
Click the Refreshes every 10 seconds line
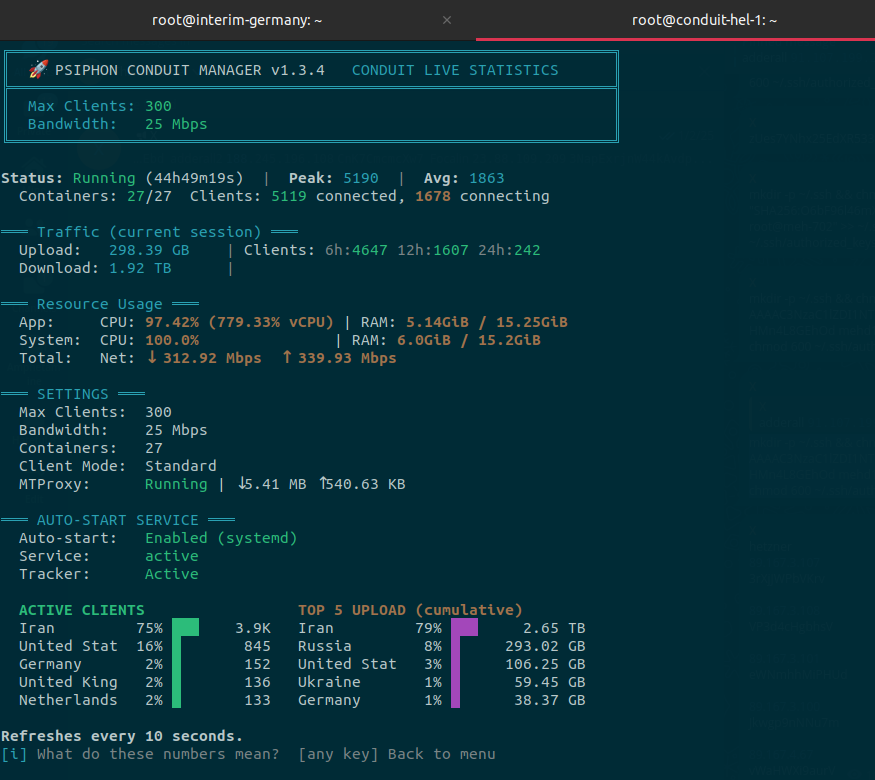[x=122, y=736]
